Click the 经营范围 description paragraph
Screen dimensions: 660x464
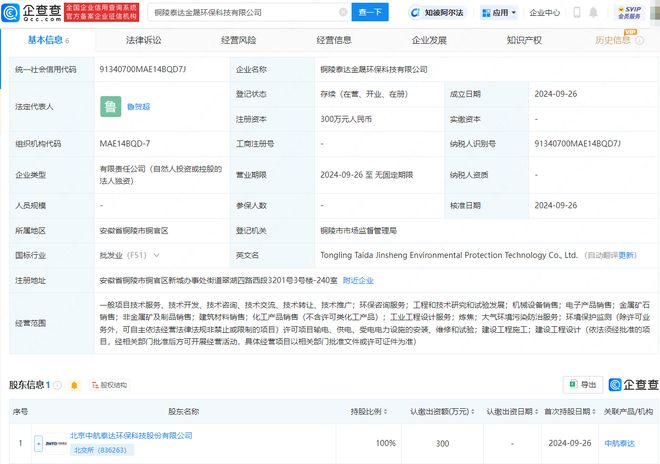[x=375, y=323]
